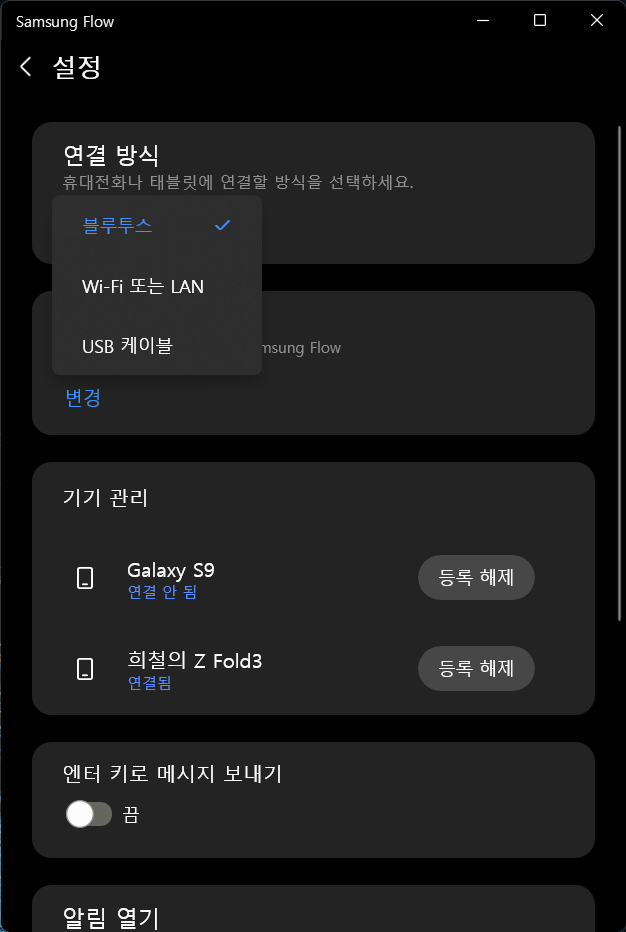Click the Z Fold3 phone icon
The image size is (626, 932).
tap(85, 669)
